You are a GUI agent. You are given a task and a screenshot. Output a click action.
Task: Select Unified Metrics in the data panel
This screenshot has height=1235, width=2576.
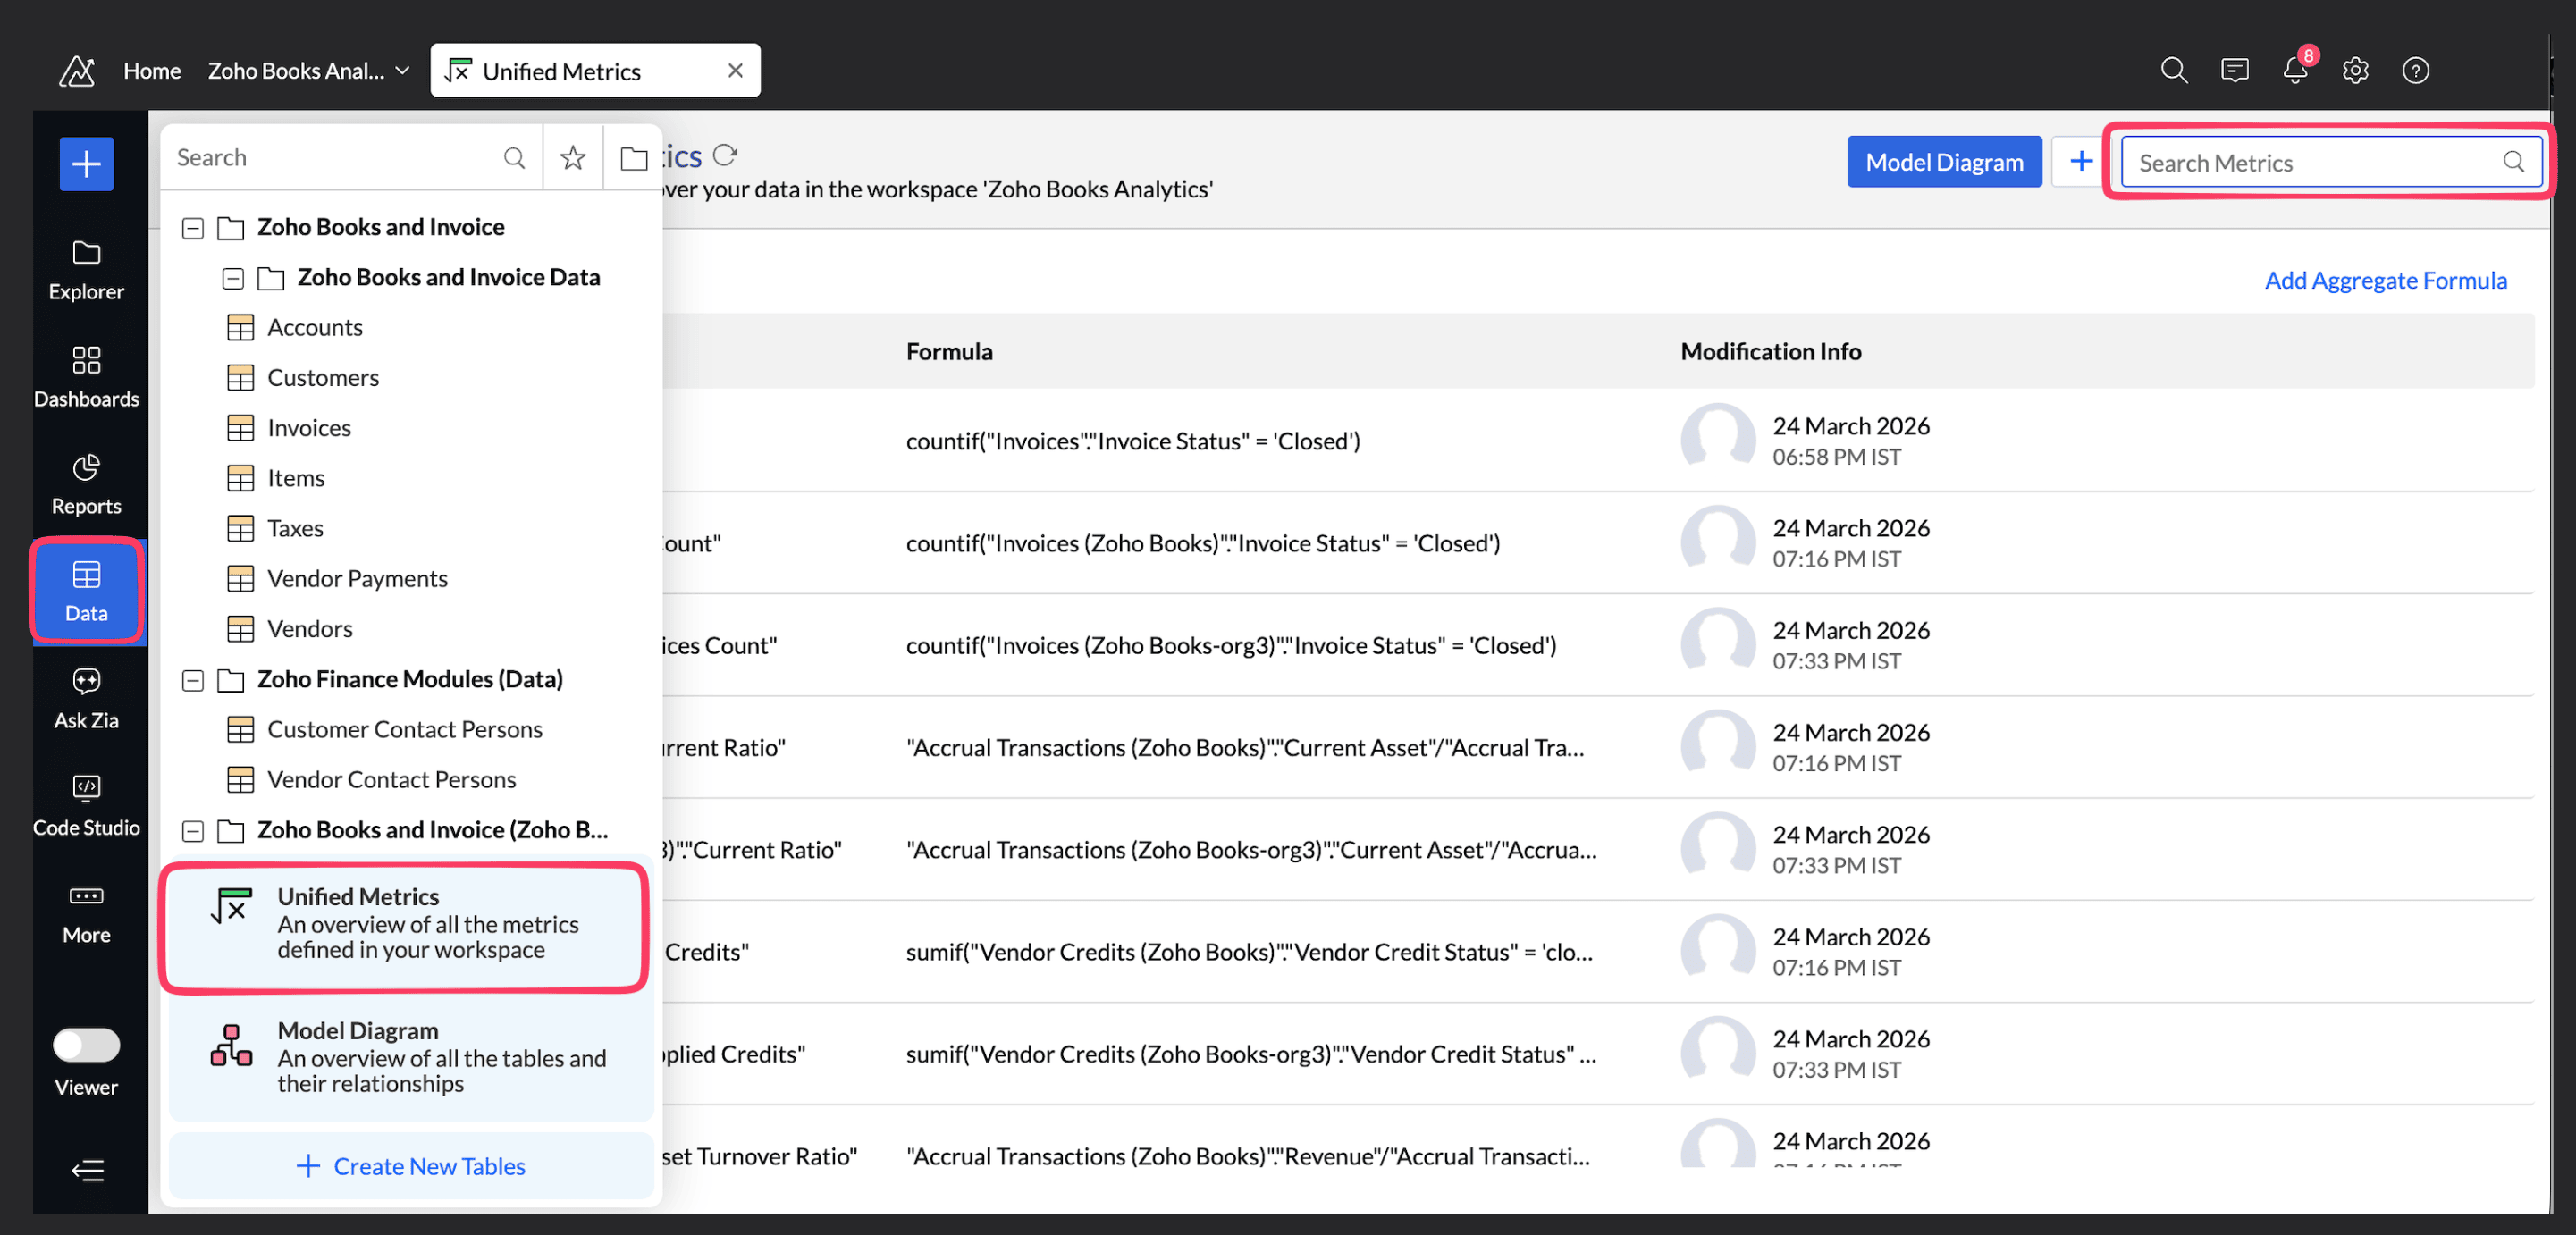(x=406, y=926)
